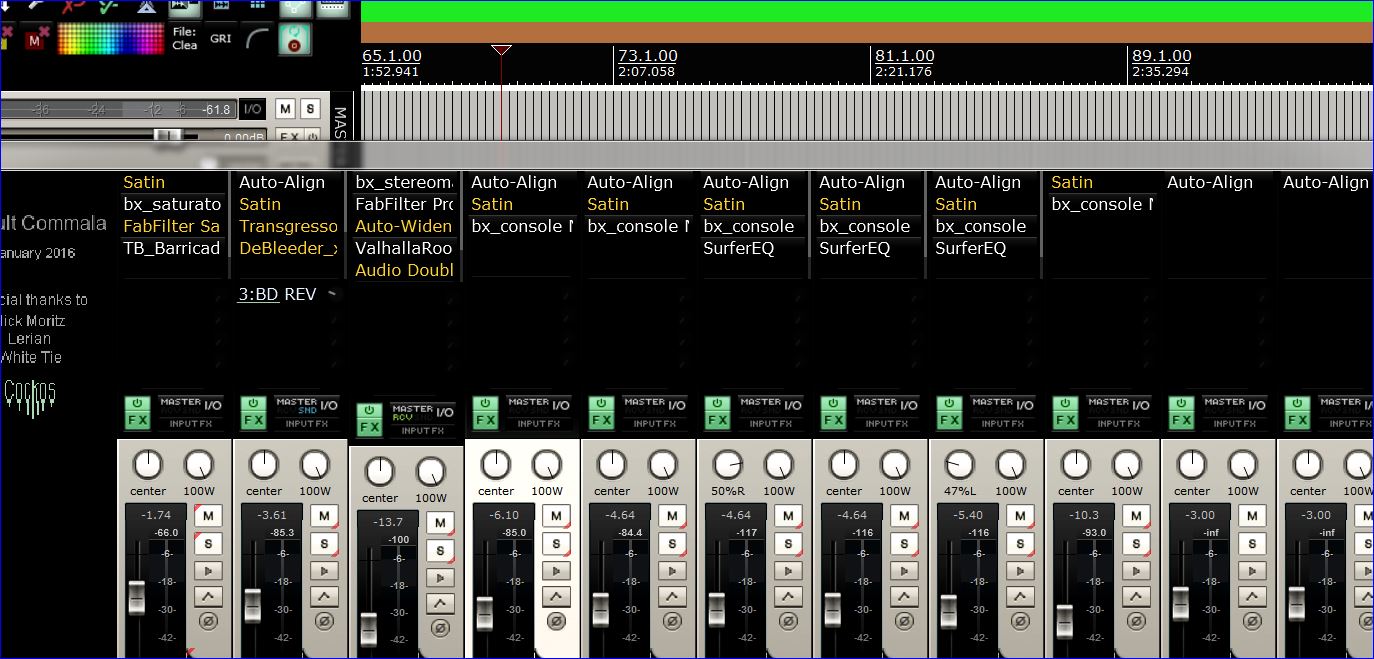The width and height of the screenshot is (1374, 659).
Task: Mute the track with volume -10.3
Action: click(x=1136, y=516)
